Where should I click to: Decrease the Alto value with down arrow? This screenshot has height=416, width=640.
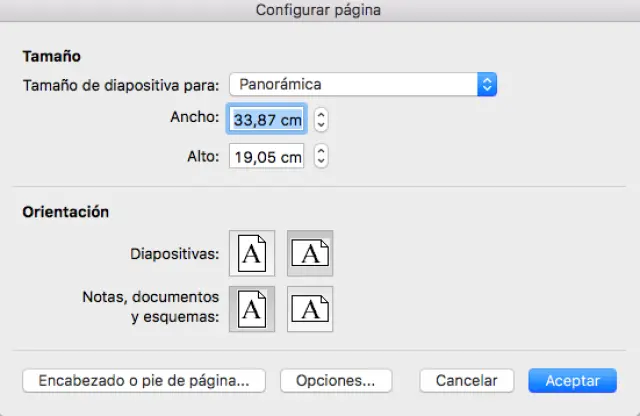click(x=321, y=163)
